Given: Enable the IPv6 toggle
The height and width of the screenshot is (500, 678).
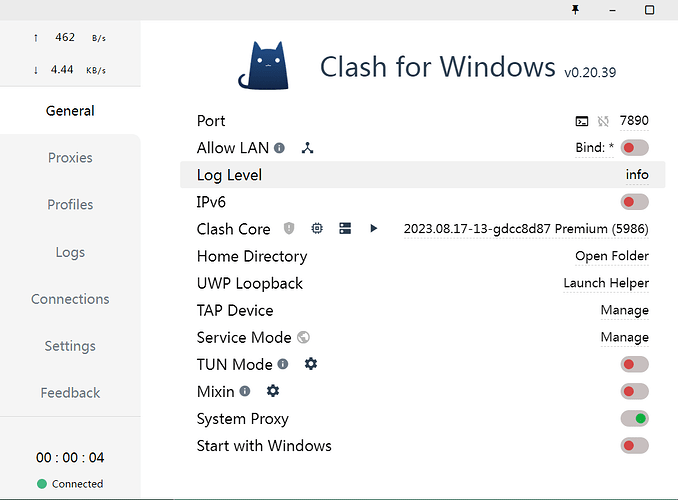Looking at the screenshot, I should pyautogui.click(x=634, y=202).
